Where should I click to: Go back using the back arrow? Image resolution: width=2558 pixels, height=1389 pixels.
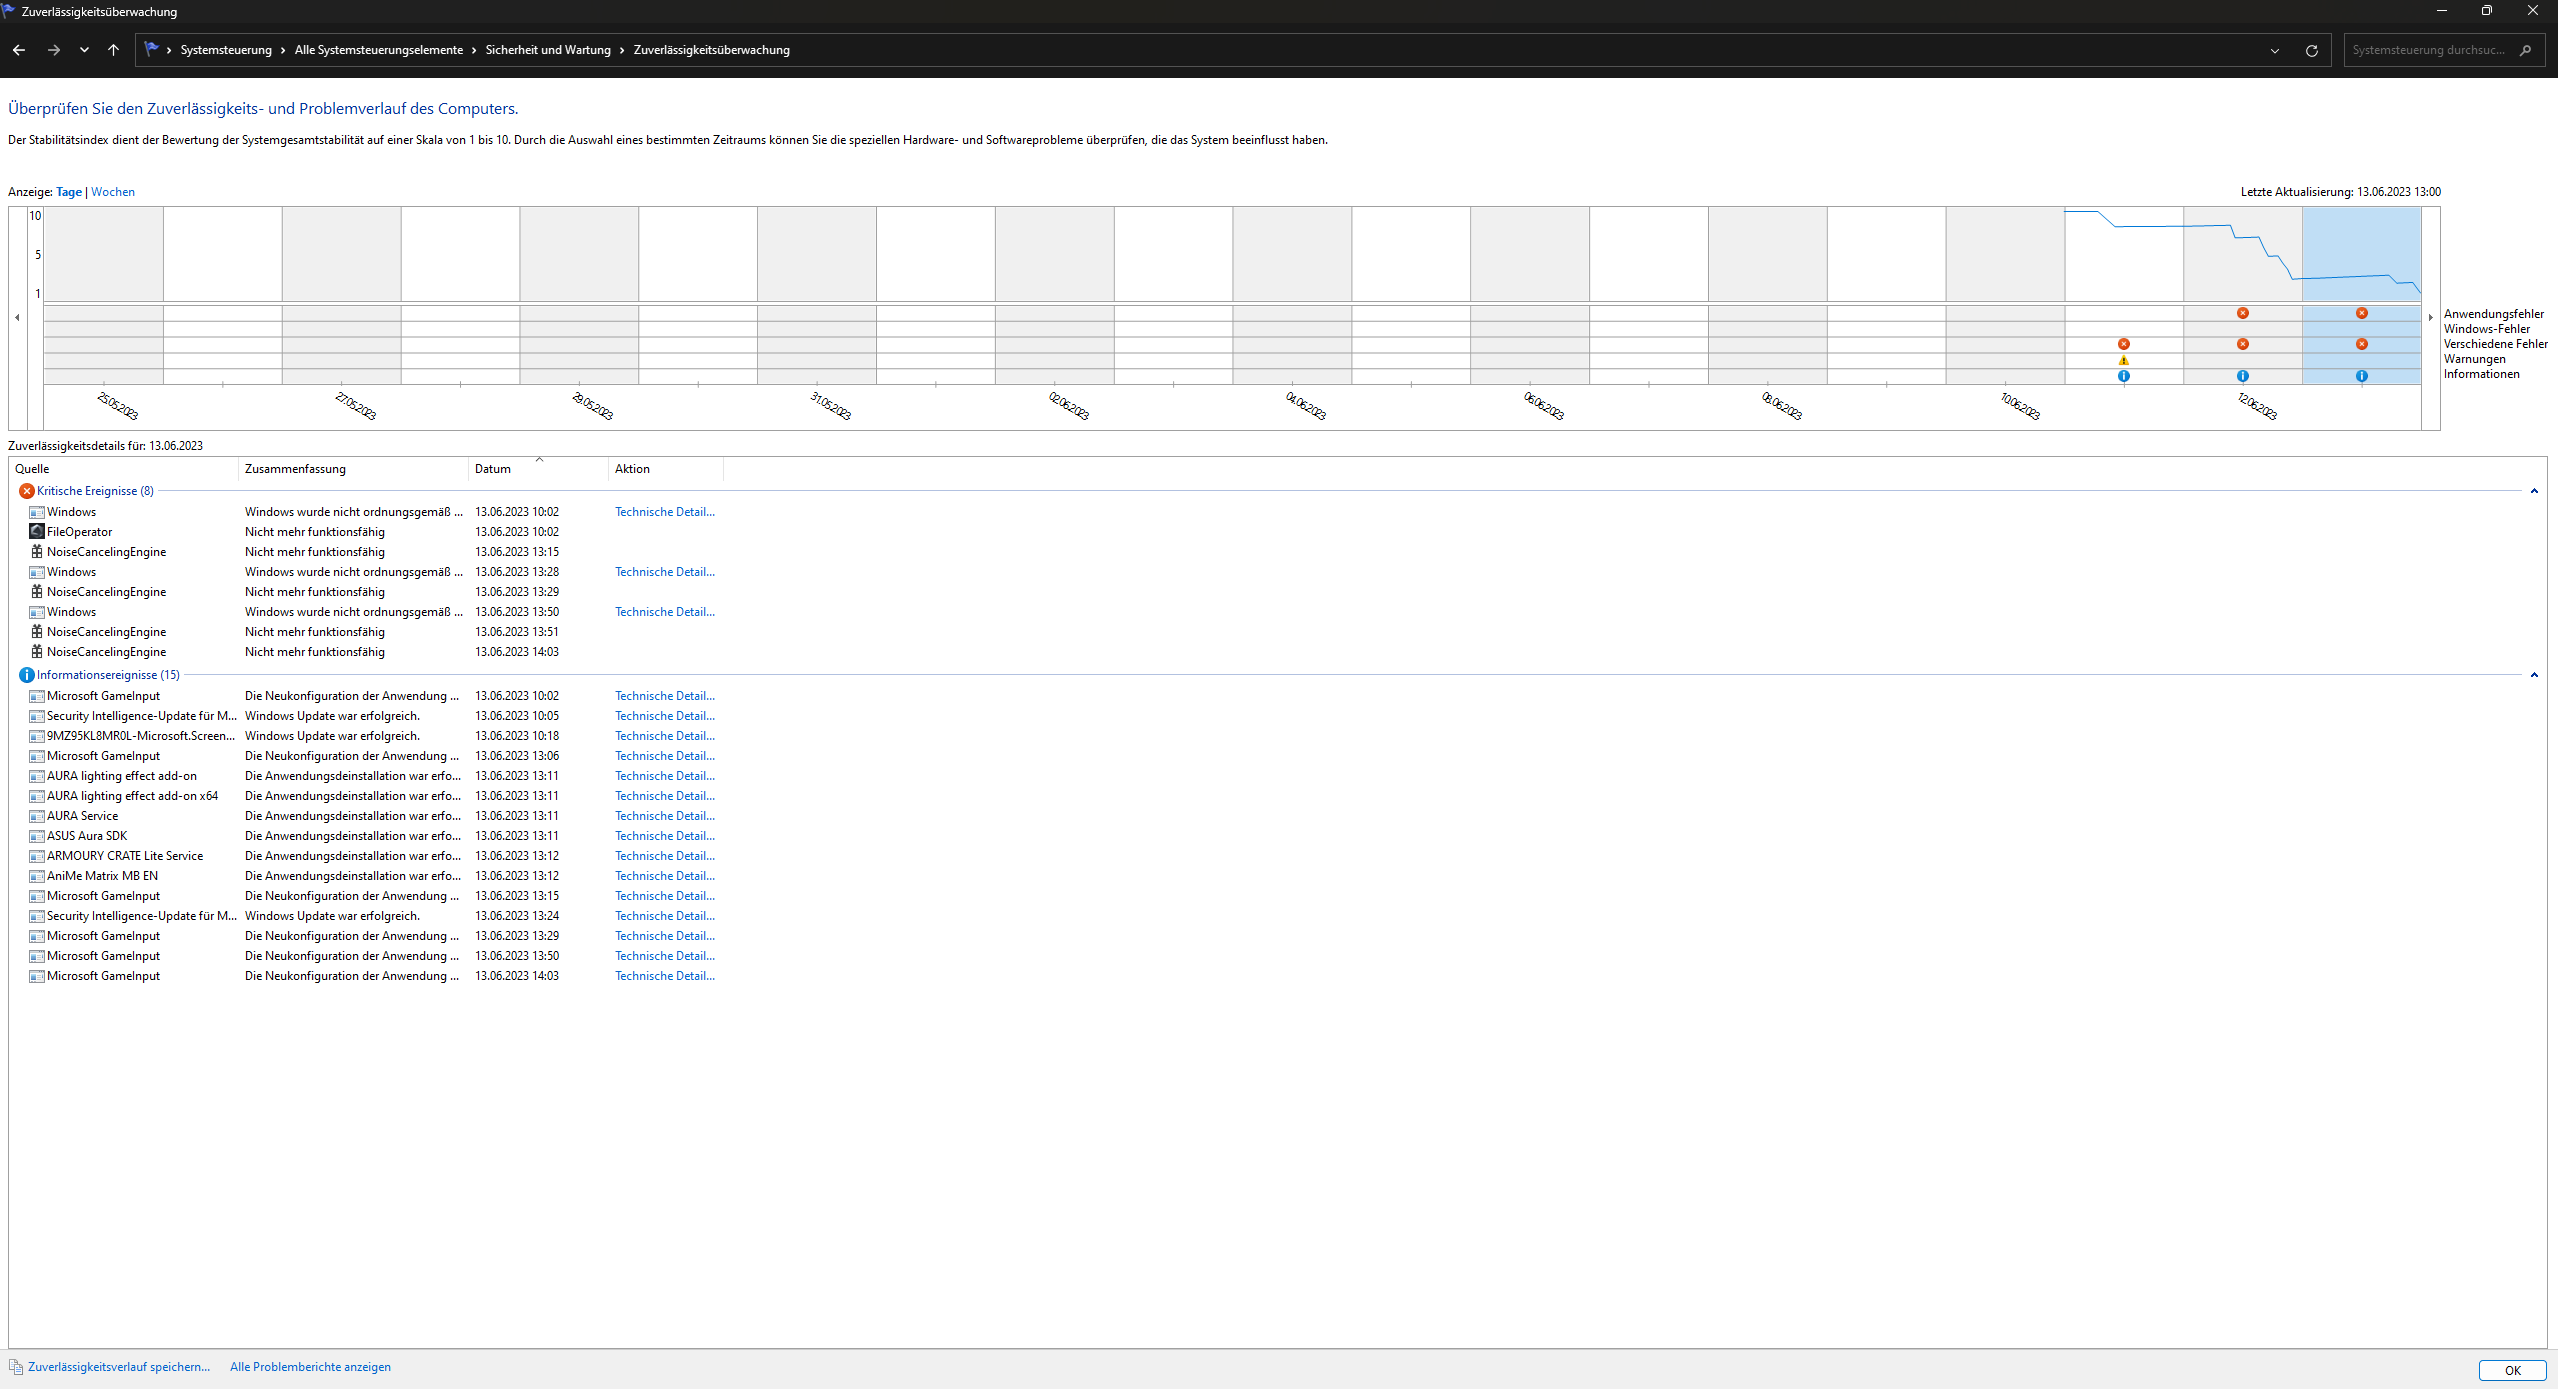coord(19,50)
